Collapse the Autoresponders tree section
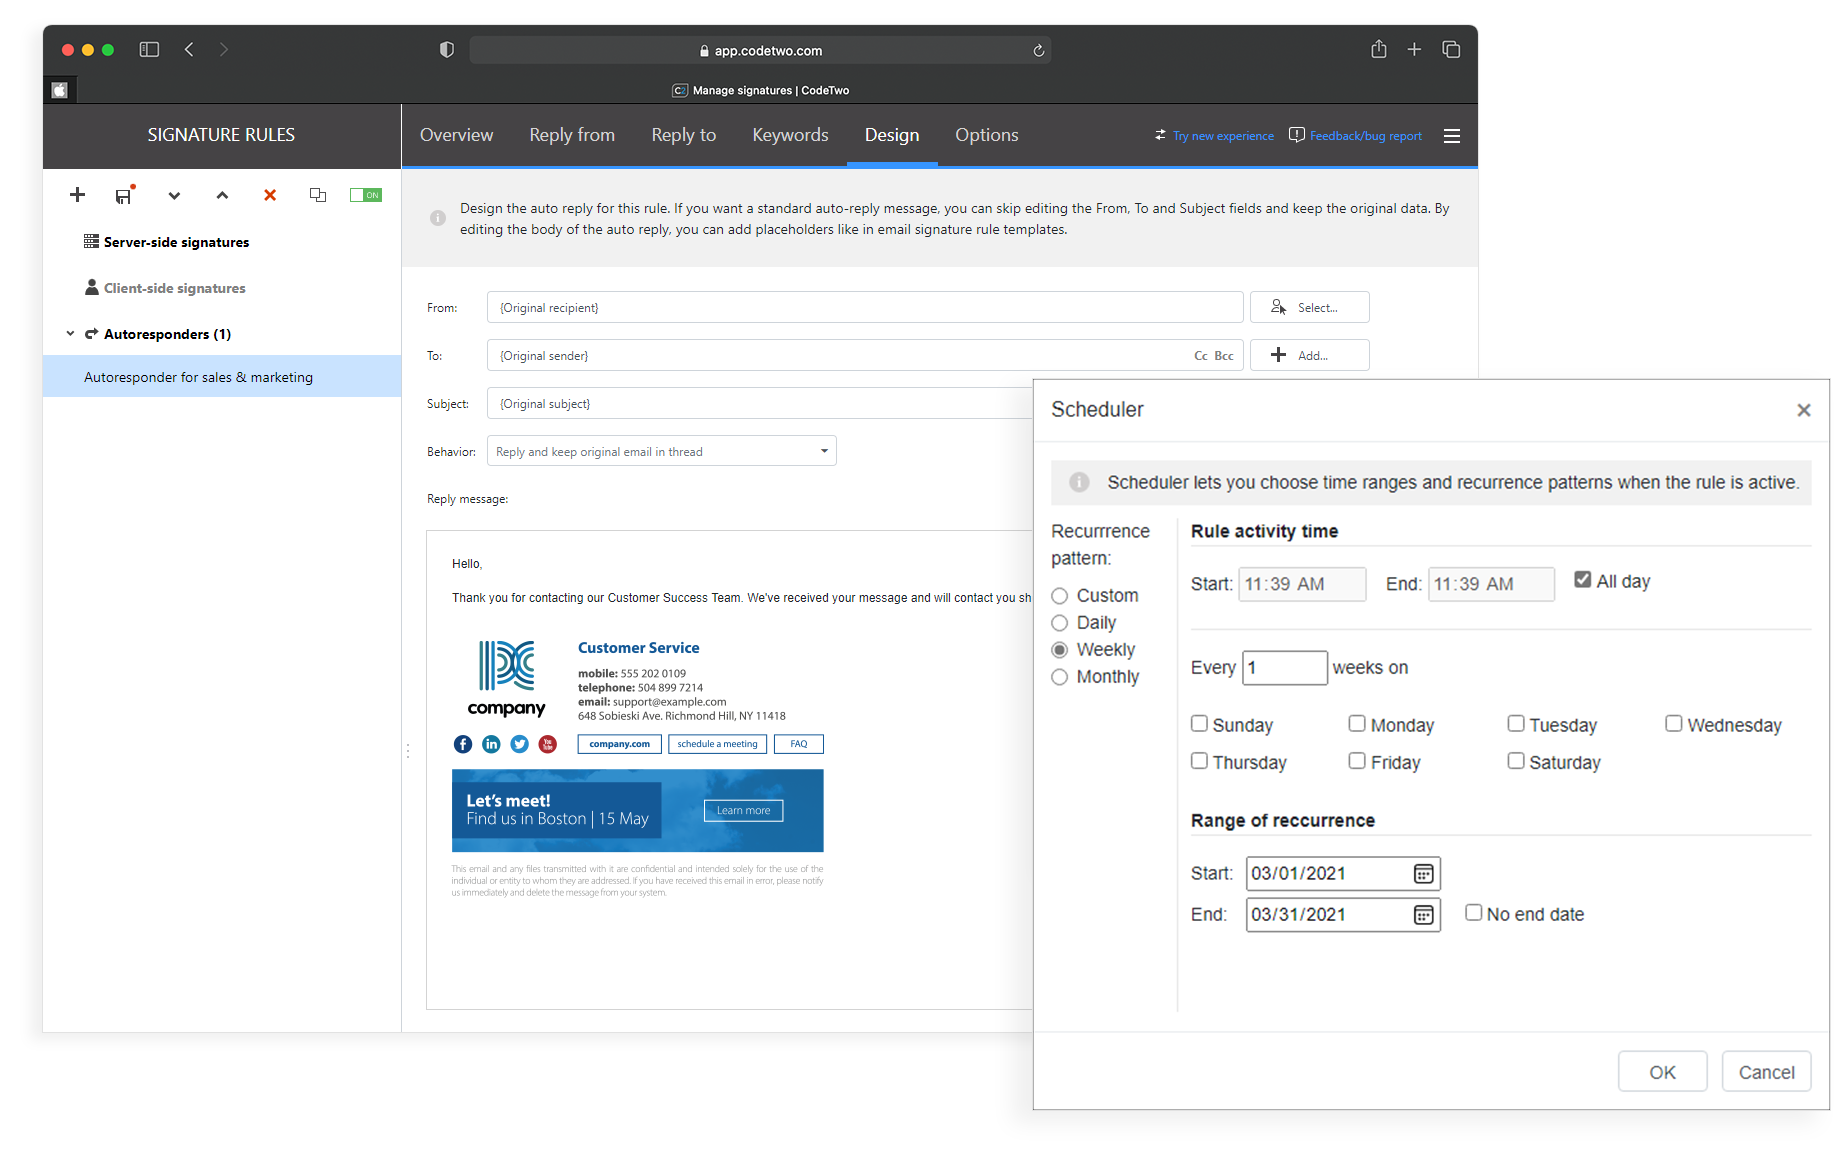The height and width of the screenshot is (1150, 1840). coord(70,333)
